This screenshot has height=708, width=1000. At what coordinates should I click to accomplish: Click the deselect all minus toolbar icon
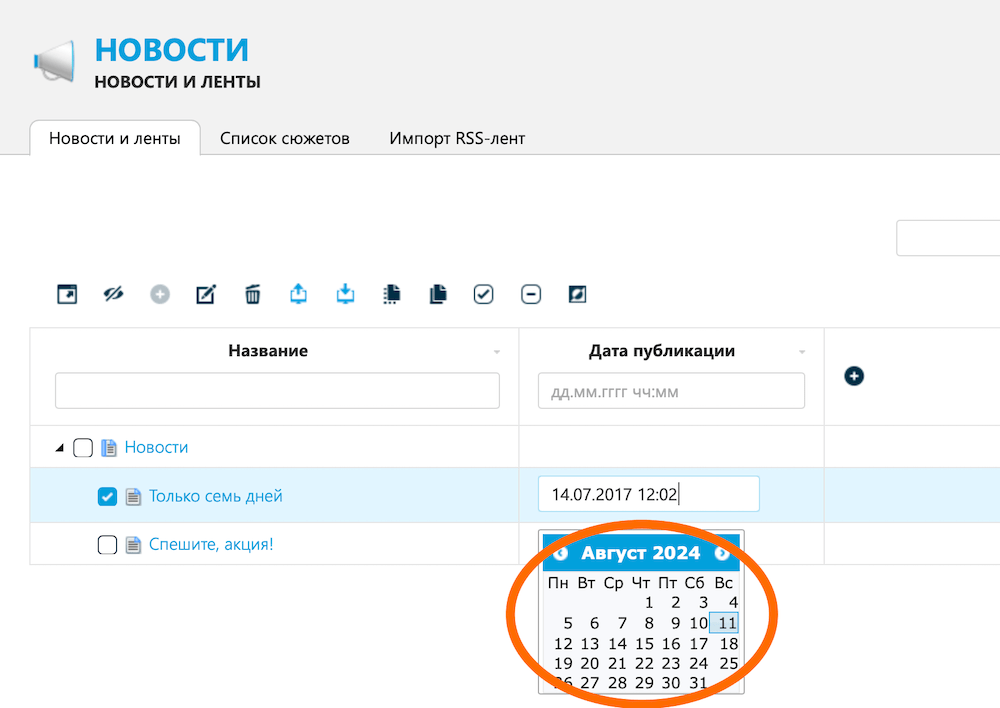pos(531,294)
